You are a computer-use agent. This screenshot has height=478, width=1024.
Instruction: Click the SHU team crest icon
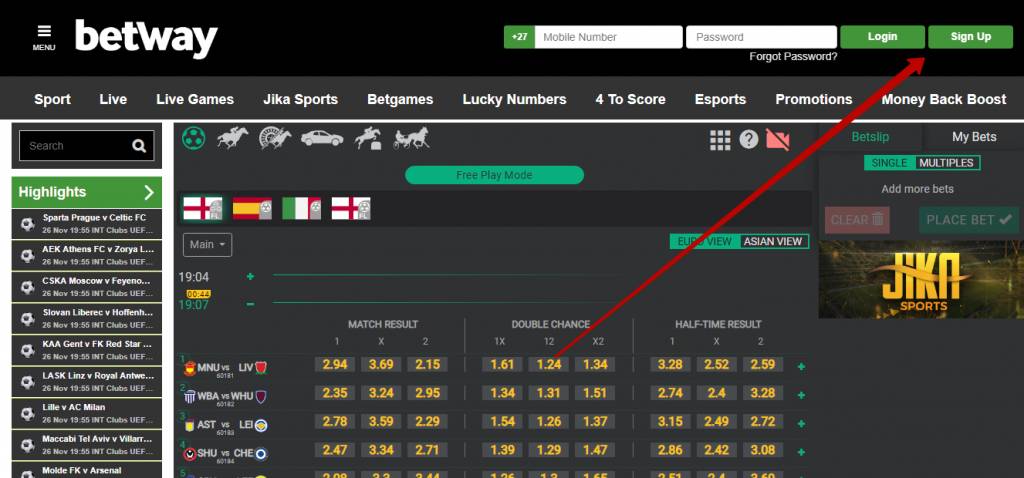[190, 453]
